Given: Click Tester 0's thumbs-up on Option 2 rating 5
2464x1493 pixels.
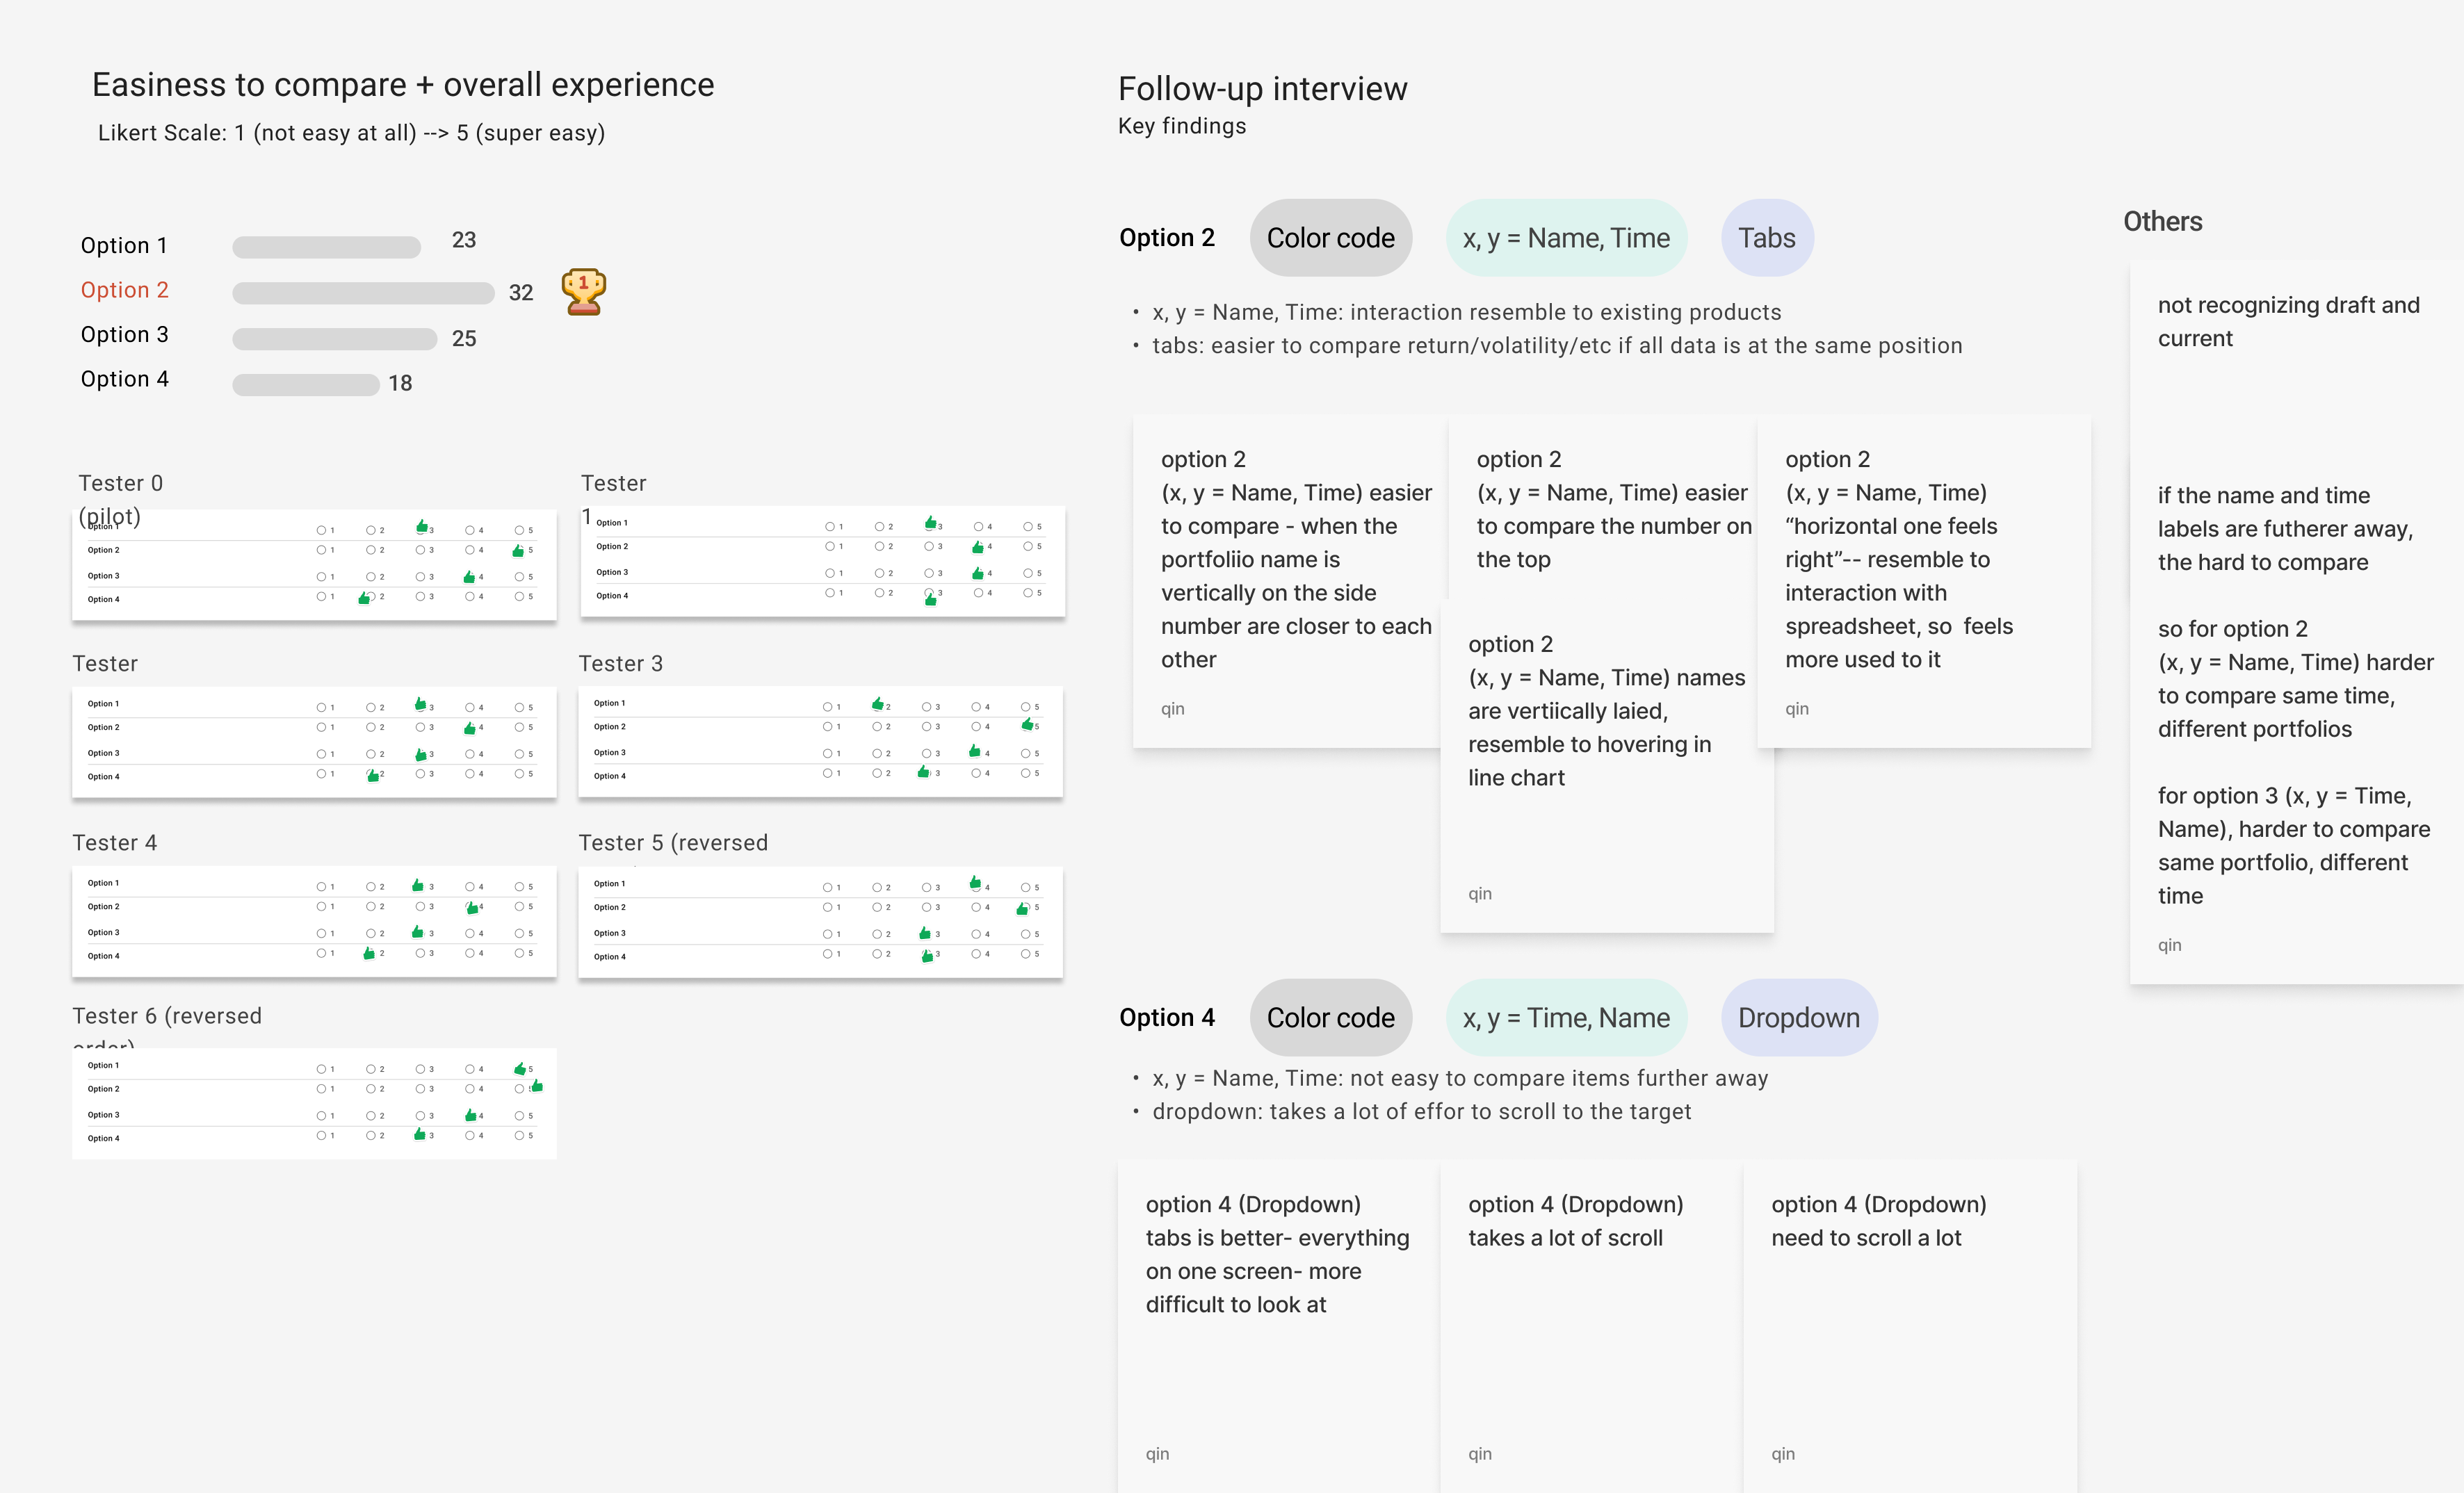Looking at the screenshot, I should 518,551.
